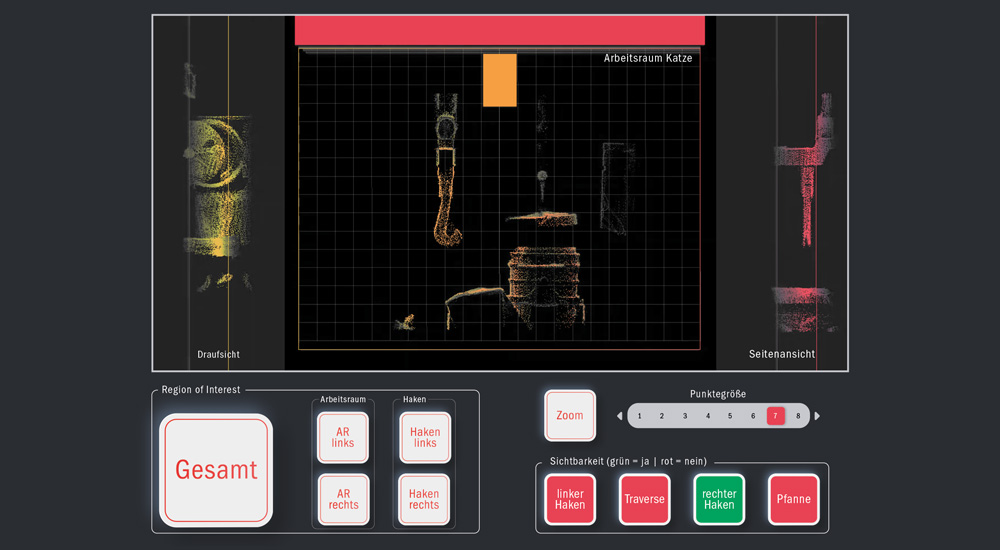Set Punktegröße to 1
The height and width of the screenshot is (550, 1000).
click(x=640, y=416)
